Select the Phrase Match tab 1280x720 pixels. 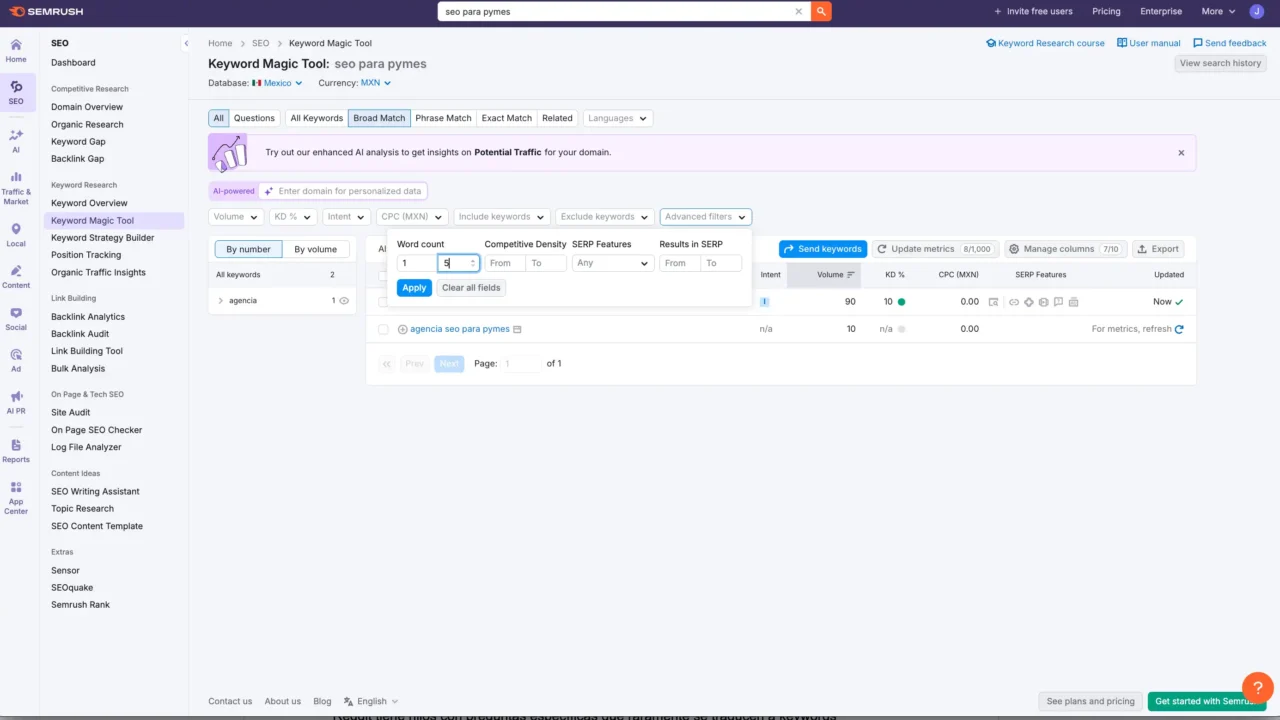click(x=443, y=118)
